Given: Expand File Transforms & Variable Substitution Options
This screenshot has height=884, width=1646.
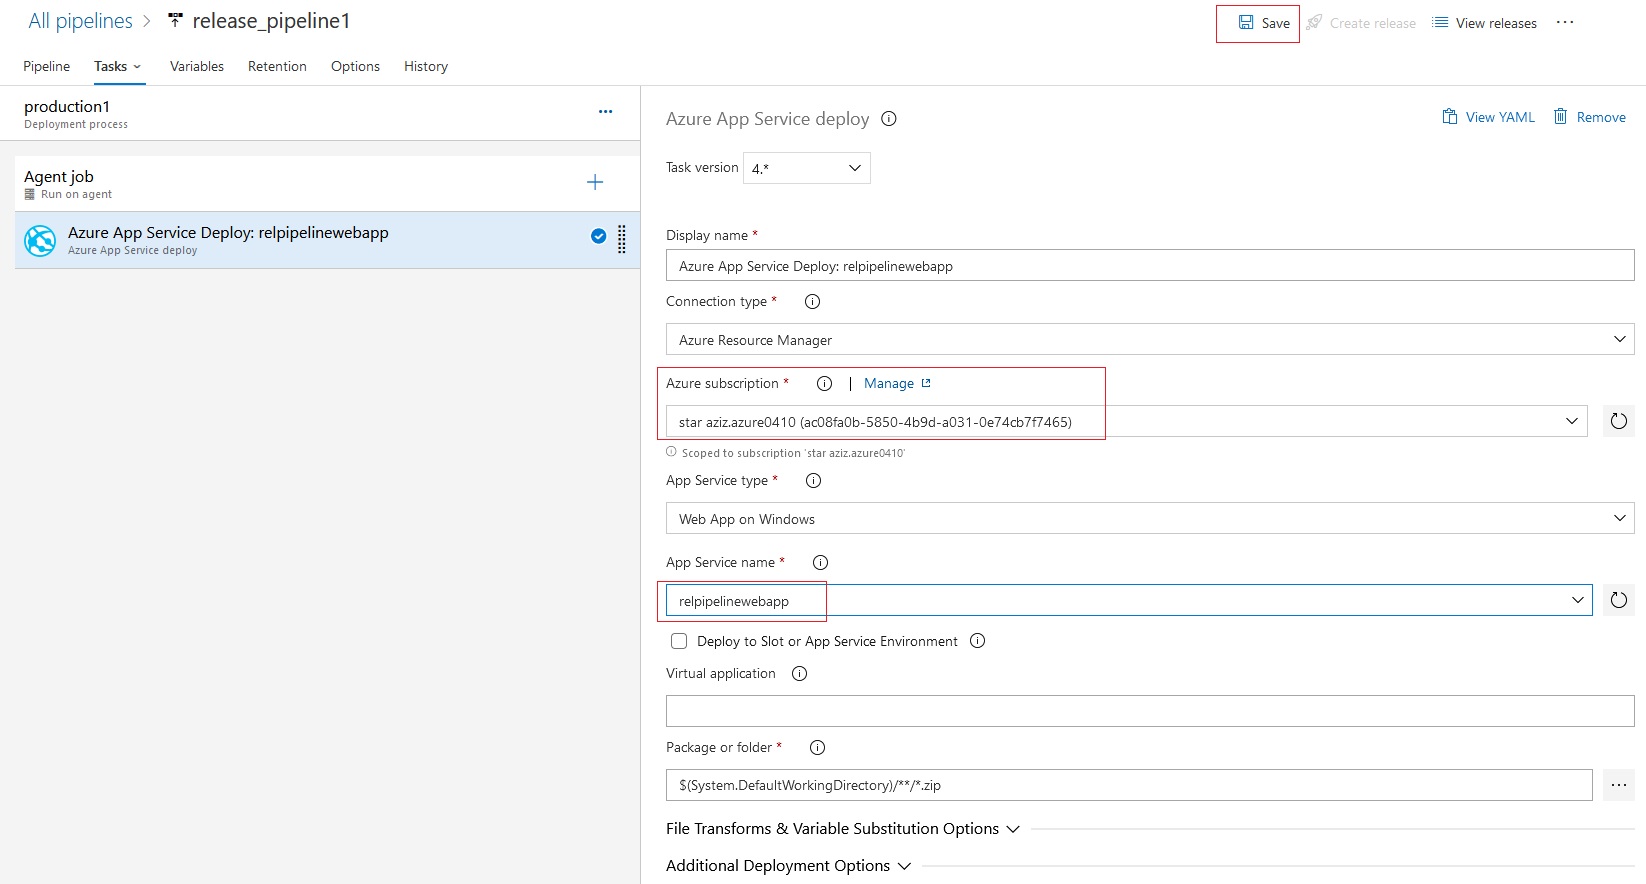Looking at the screenshot, I should (843, 829).
